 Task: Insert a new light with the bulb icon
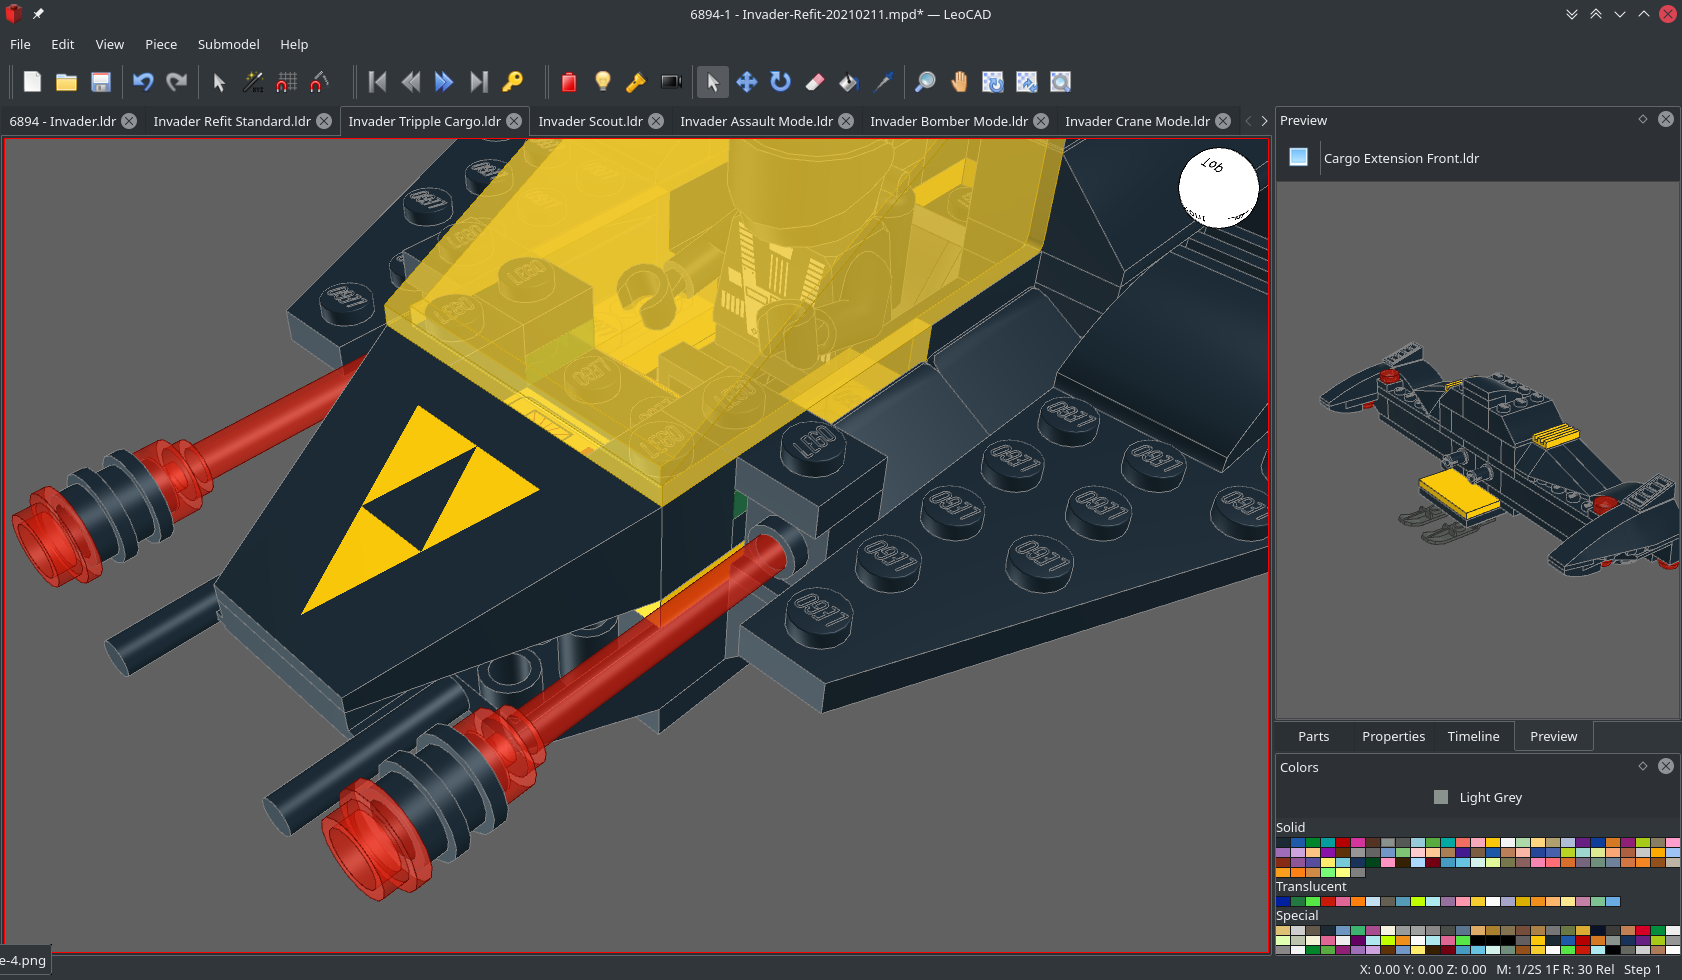pyautogui.click(x=602, y=82)
